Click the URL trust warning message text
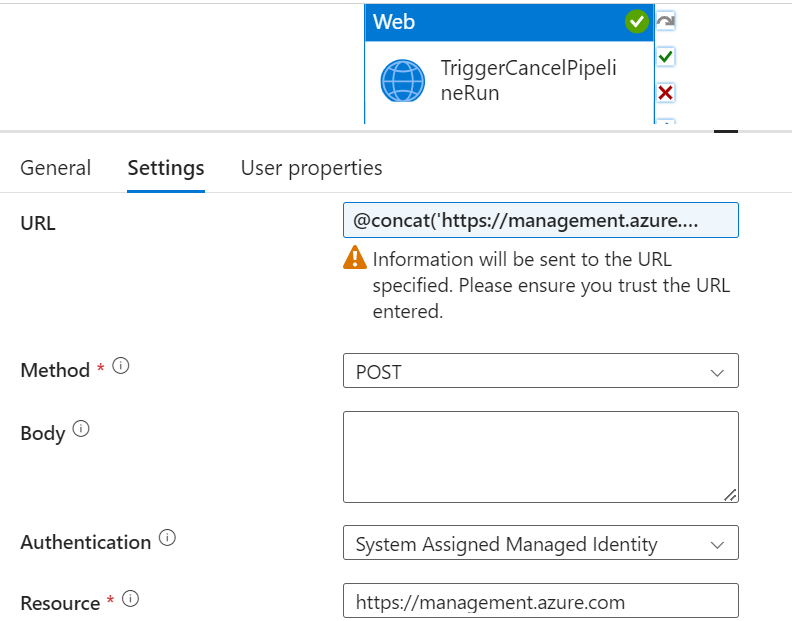This screenshot has height=621, width=792. coord(551,285)
